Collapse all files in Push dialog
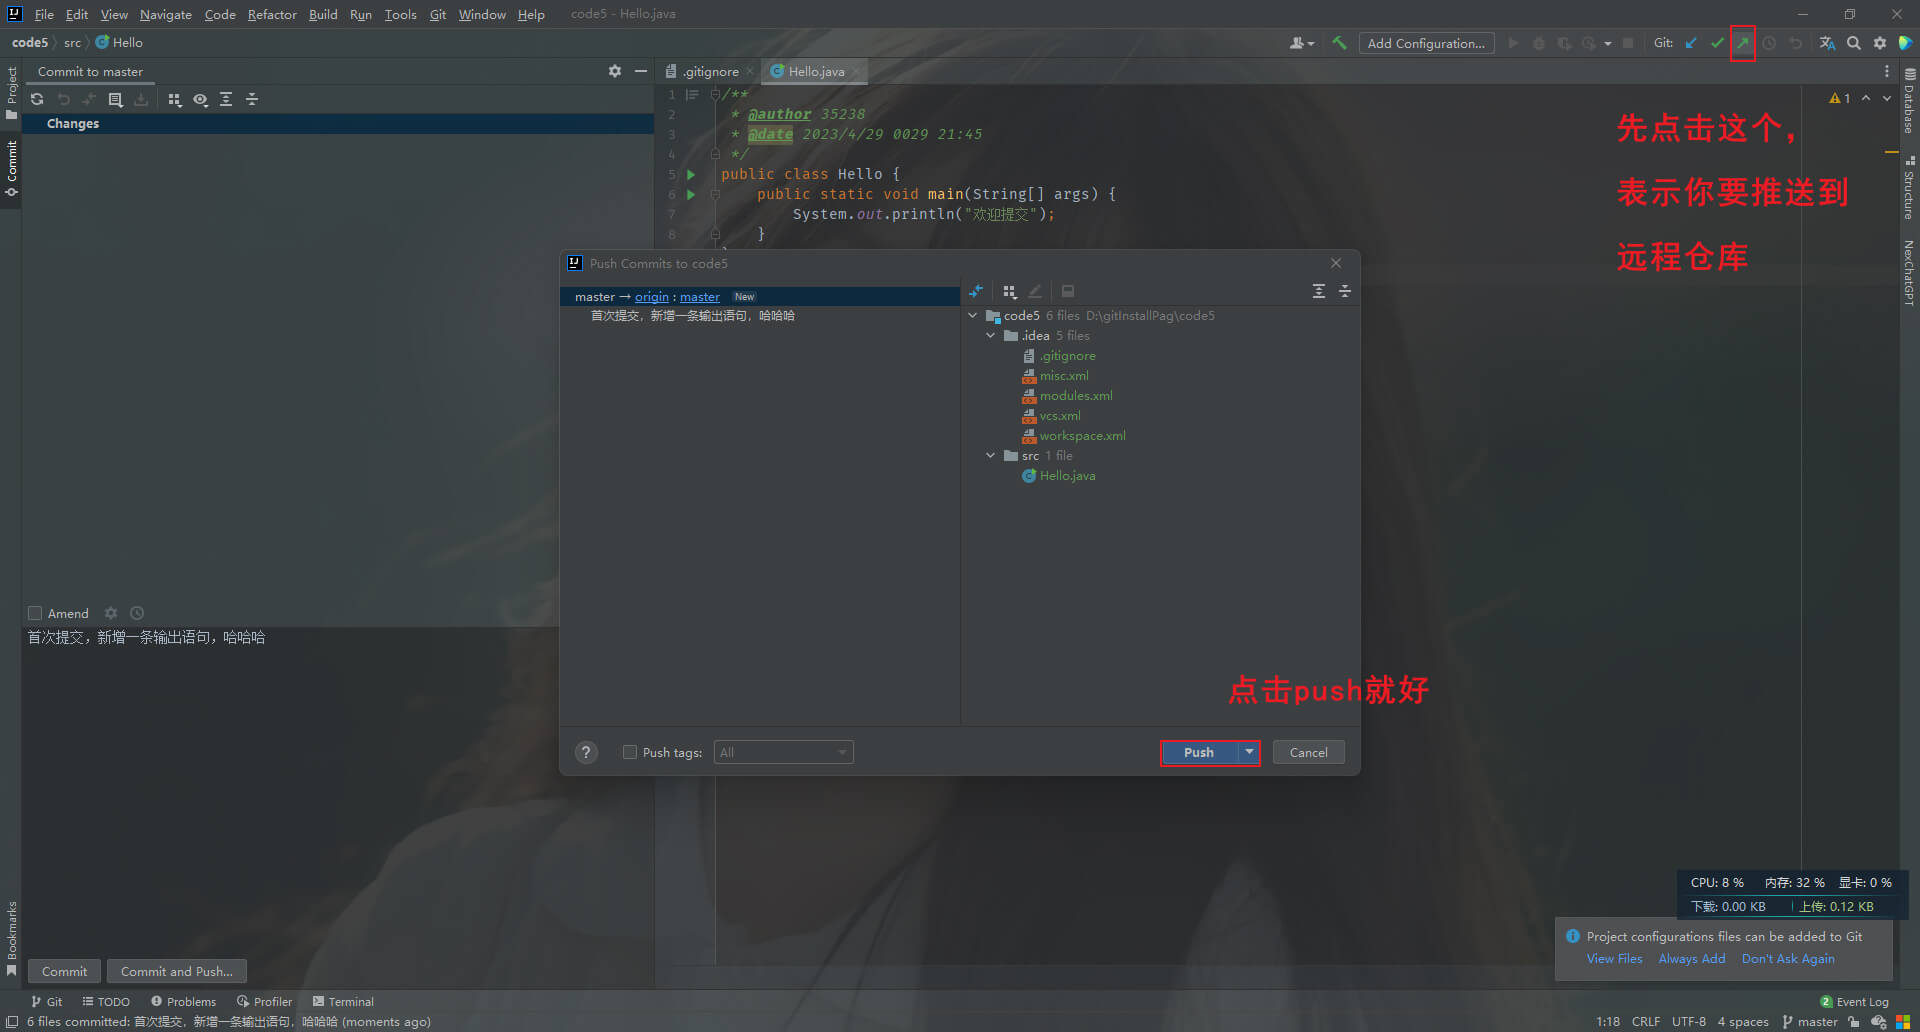The width and height of the screenshot is (1920, 1032). pyautogui.click(x=1345, y=291)
